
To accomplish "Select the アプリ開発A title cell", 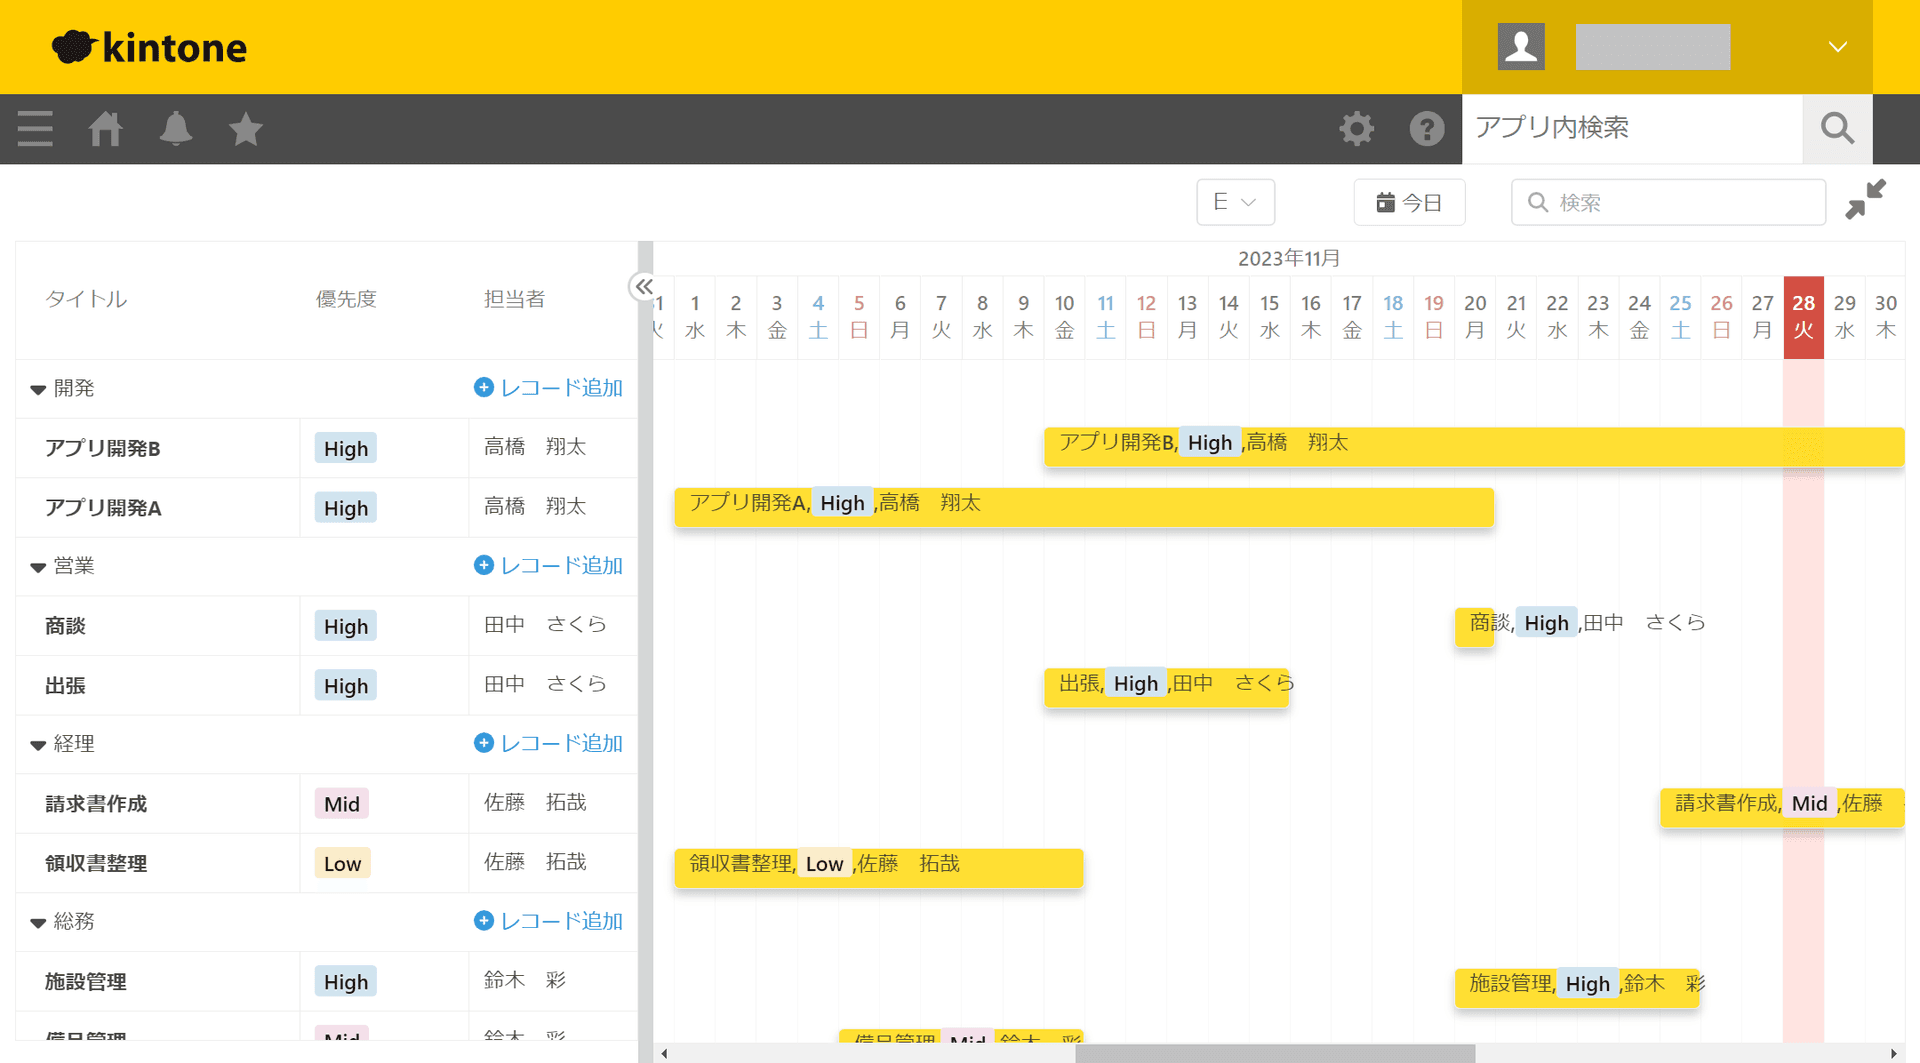I will click(158, 507).
